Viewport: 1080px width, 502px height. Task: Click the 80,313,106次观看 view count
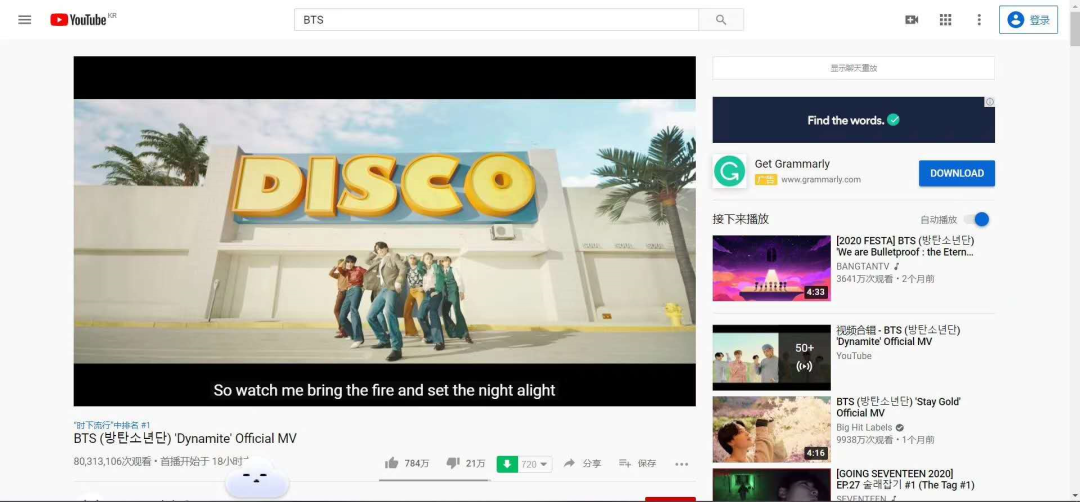point(112,463)
